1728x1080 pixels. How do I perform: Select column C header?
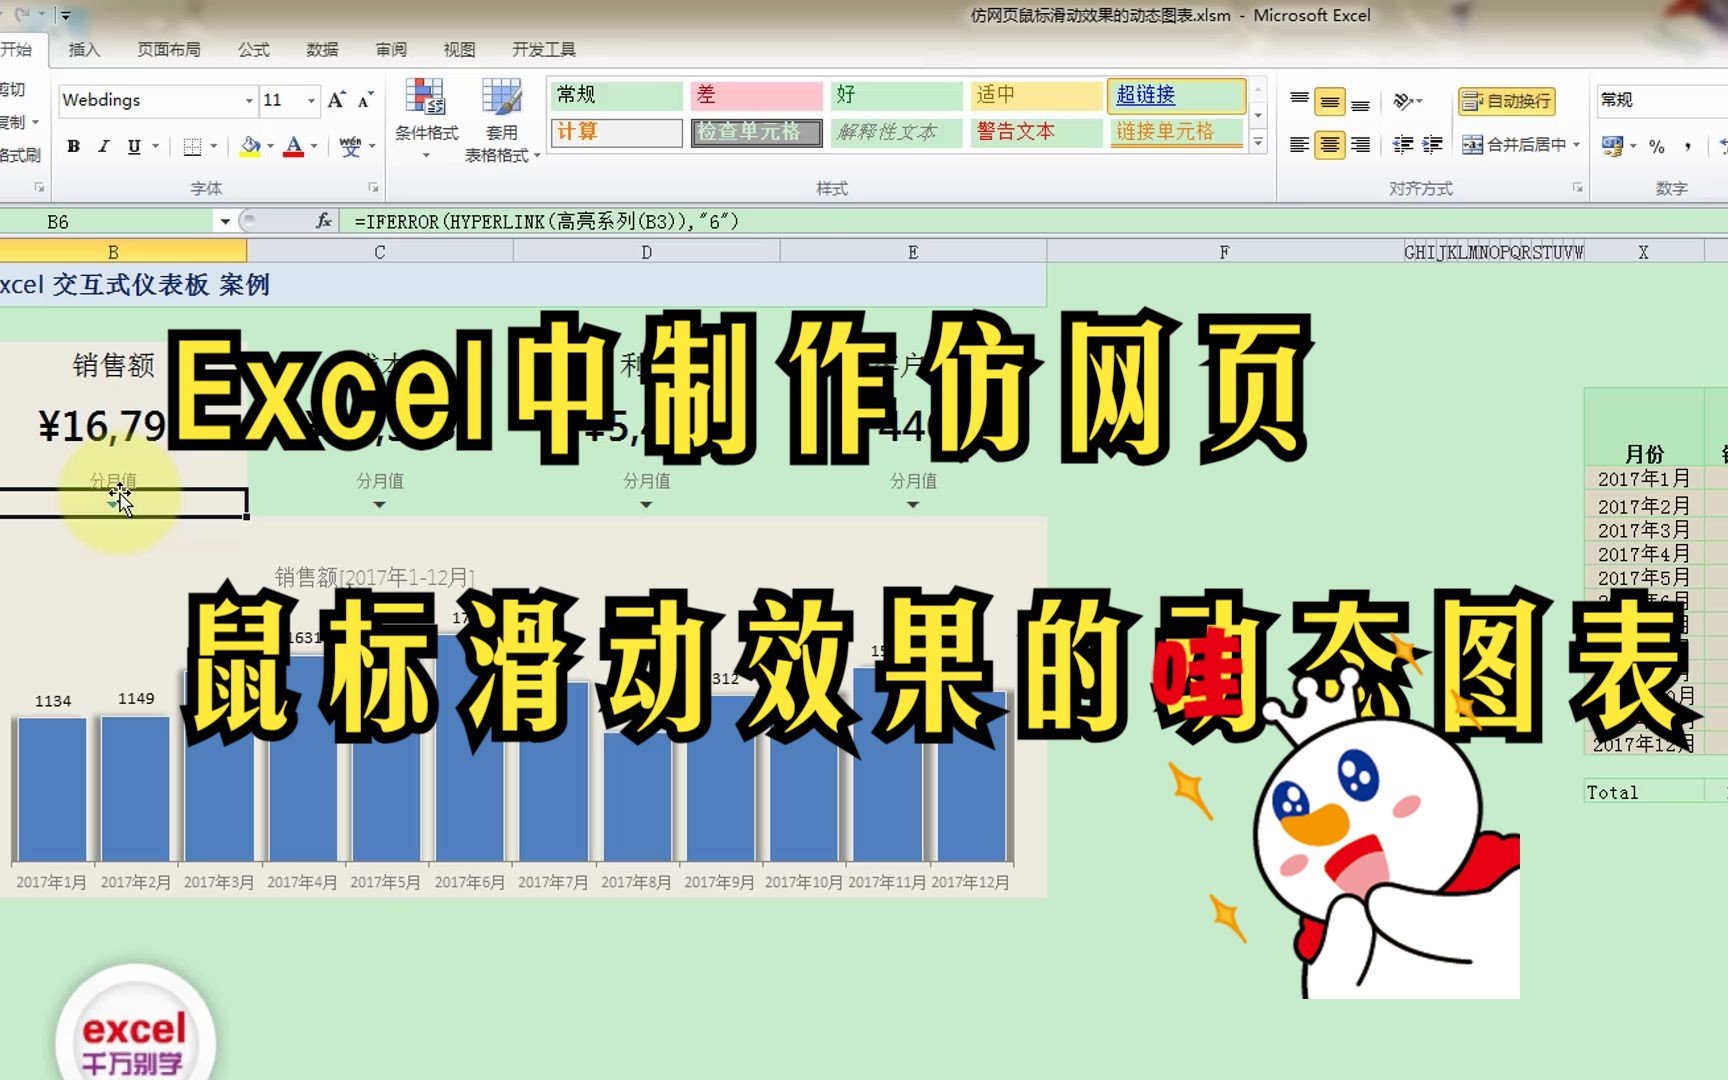(380, 252)
